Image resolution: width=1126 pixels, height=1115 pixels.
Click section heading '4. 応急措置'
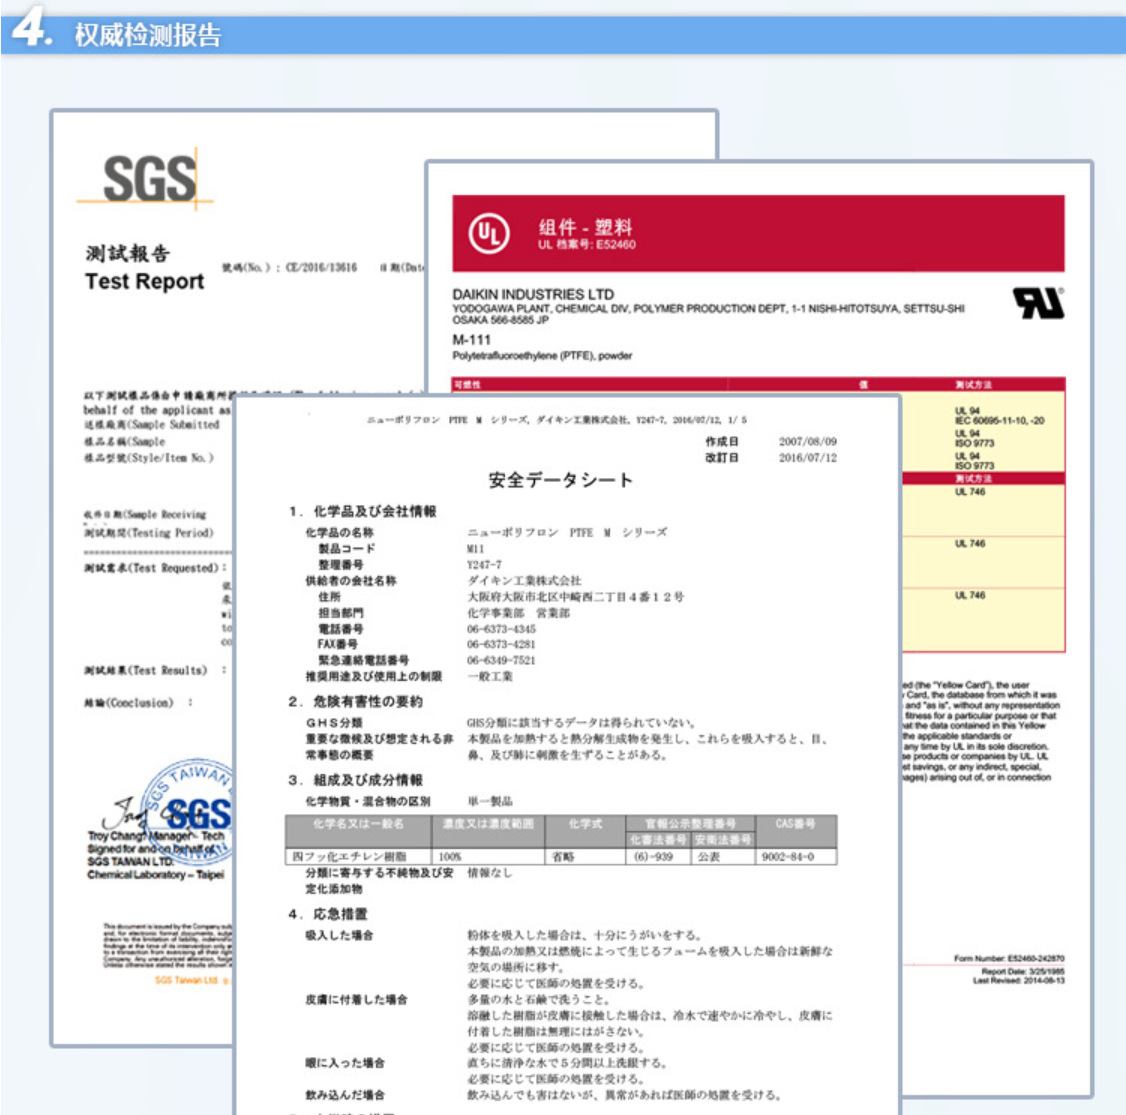tap(327, 914)
